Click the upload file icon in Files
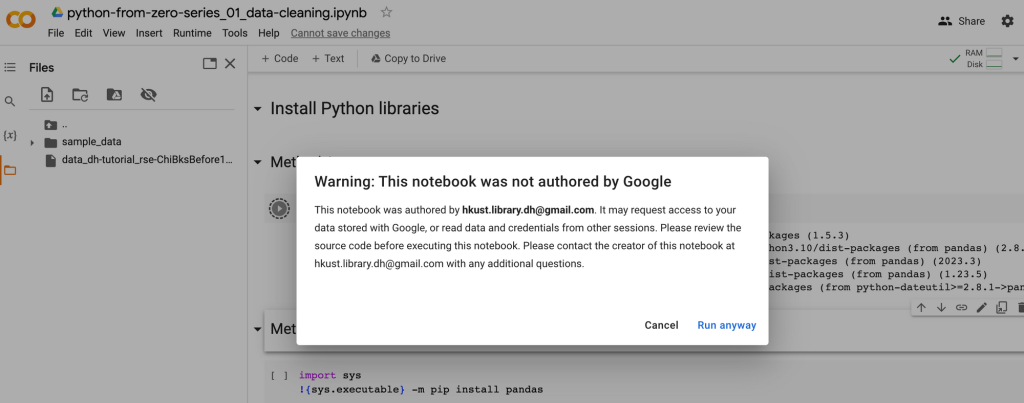This screenshot has width=1024, height=403. click(x=47, y=95)
